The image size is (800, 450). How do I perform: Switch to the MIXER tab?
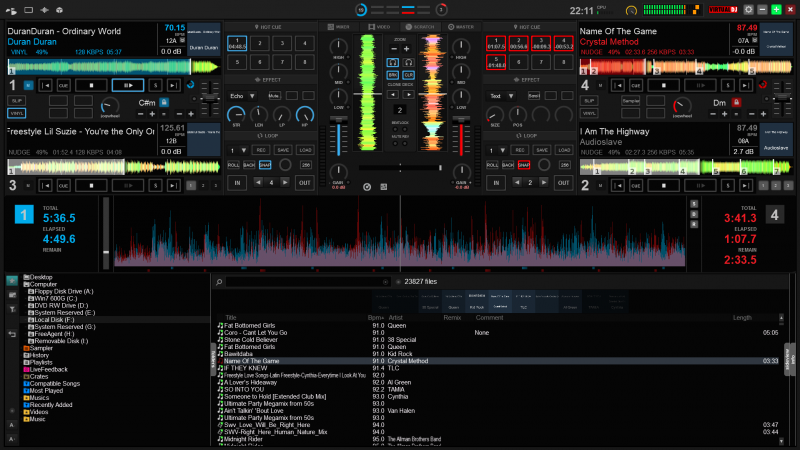click(338, 27)
